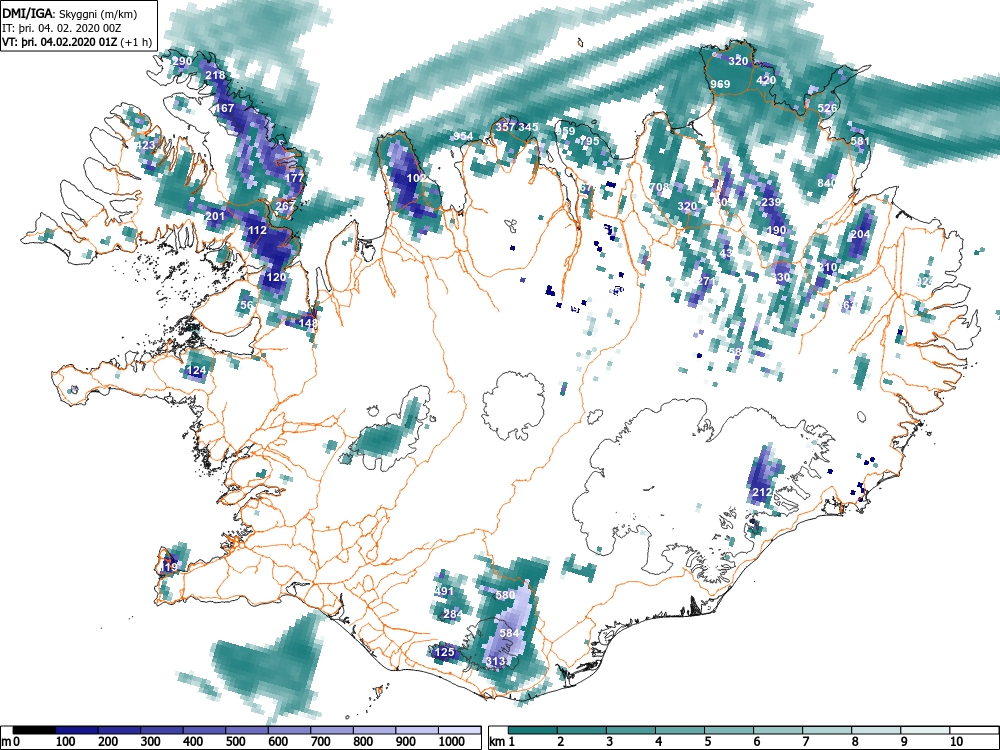Select the metre scale swatch between 400 and 500

tap(205, 730)
